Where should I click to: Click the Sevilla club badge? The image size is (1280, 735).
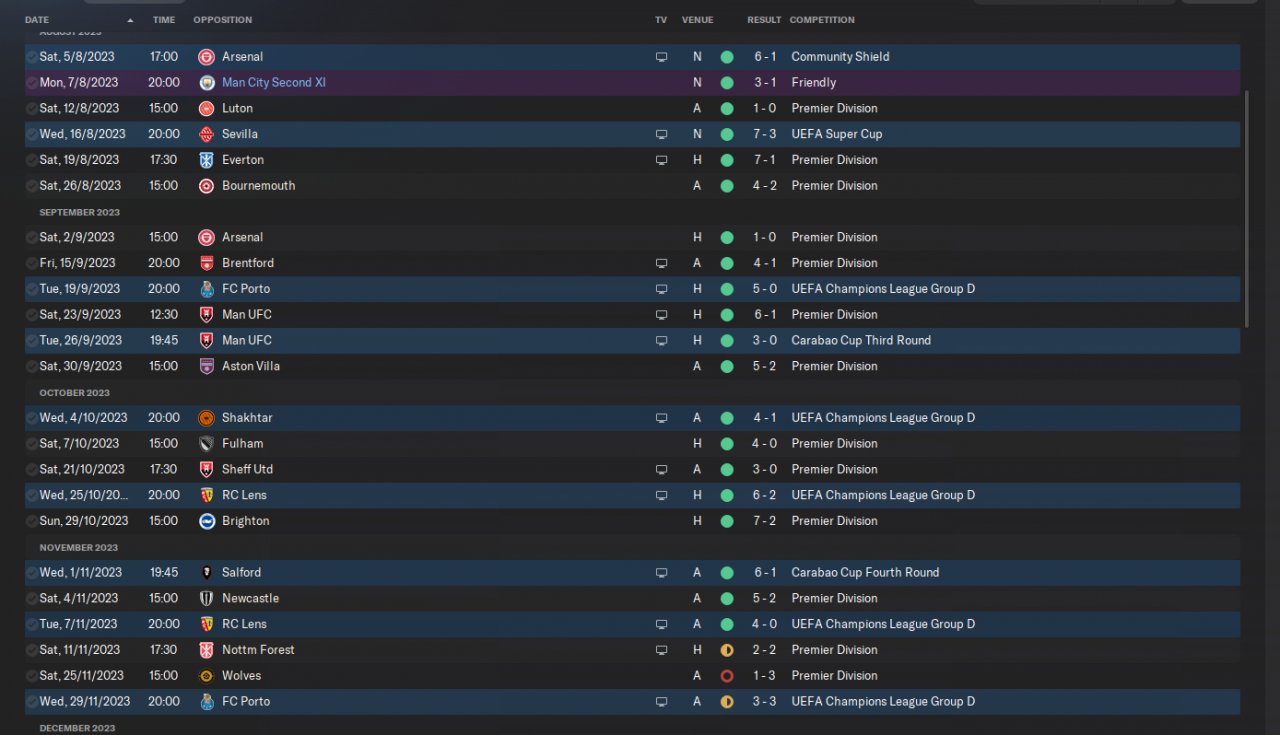[206, 134]
